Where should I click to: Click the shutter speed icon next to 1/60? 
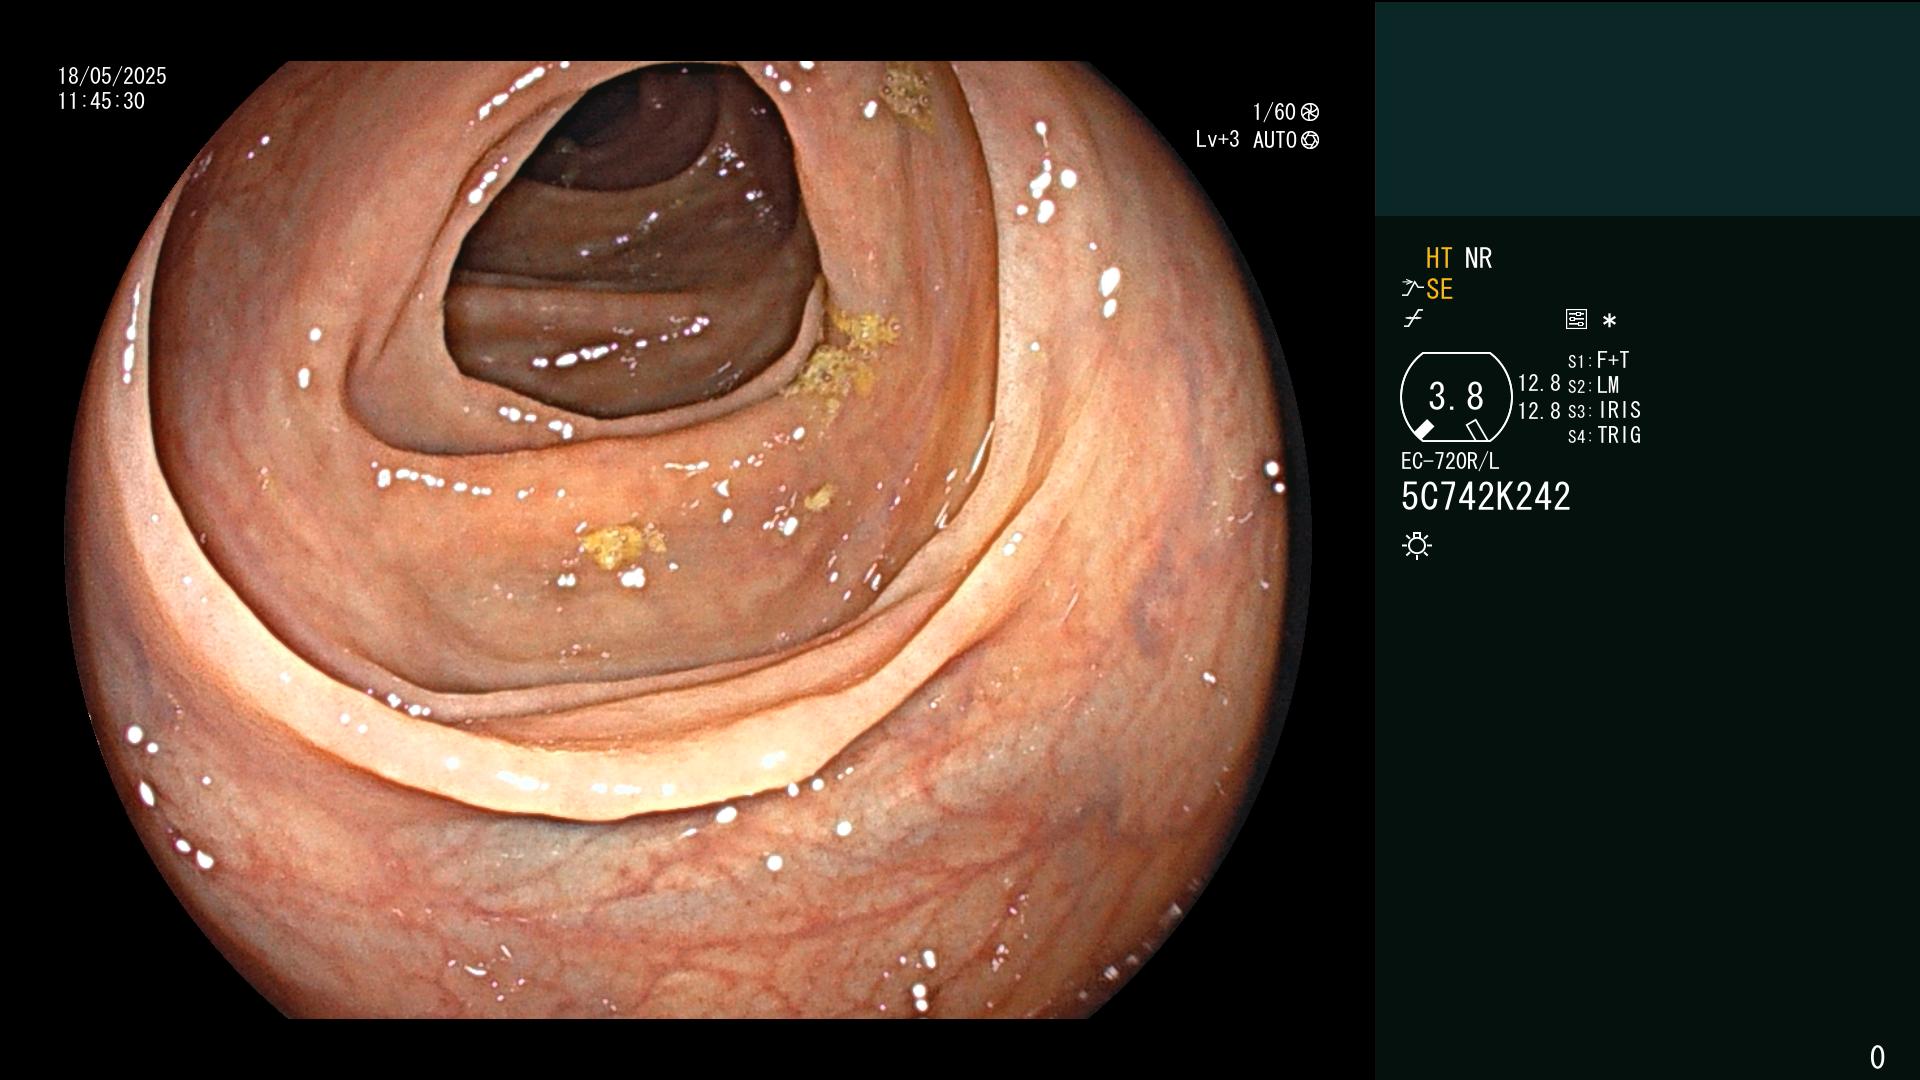(x=1310, y=112)
